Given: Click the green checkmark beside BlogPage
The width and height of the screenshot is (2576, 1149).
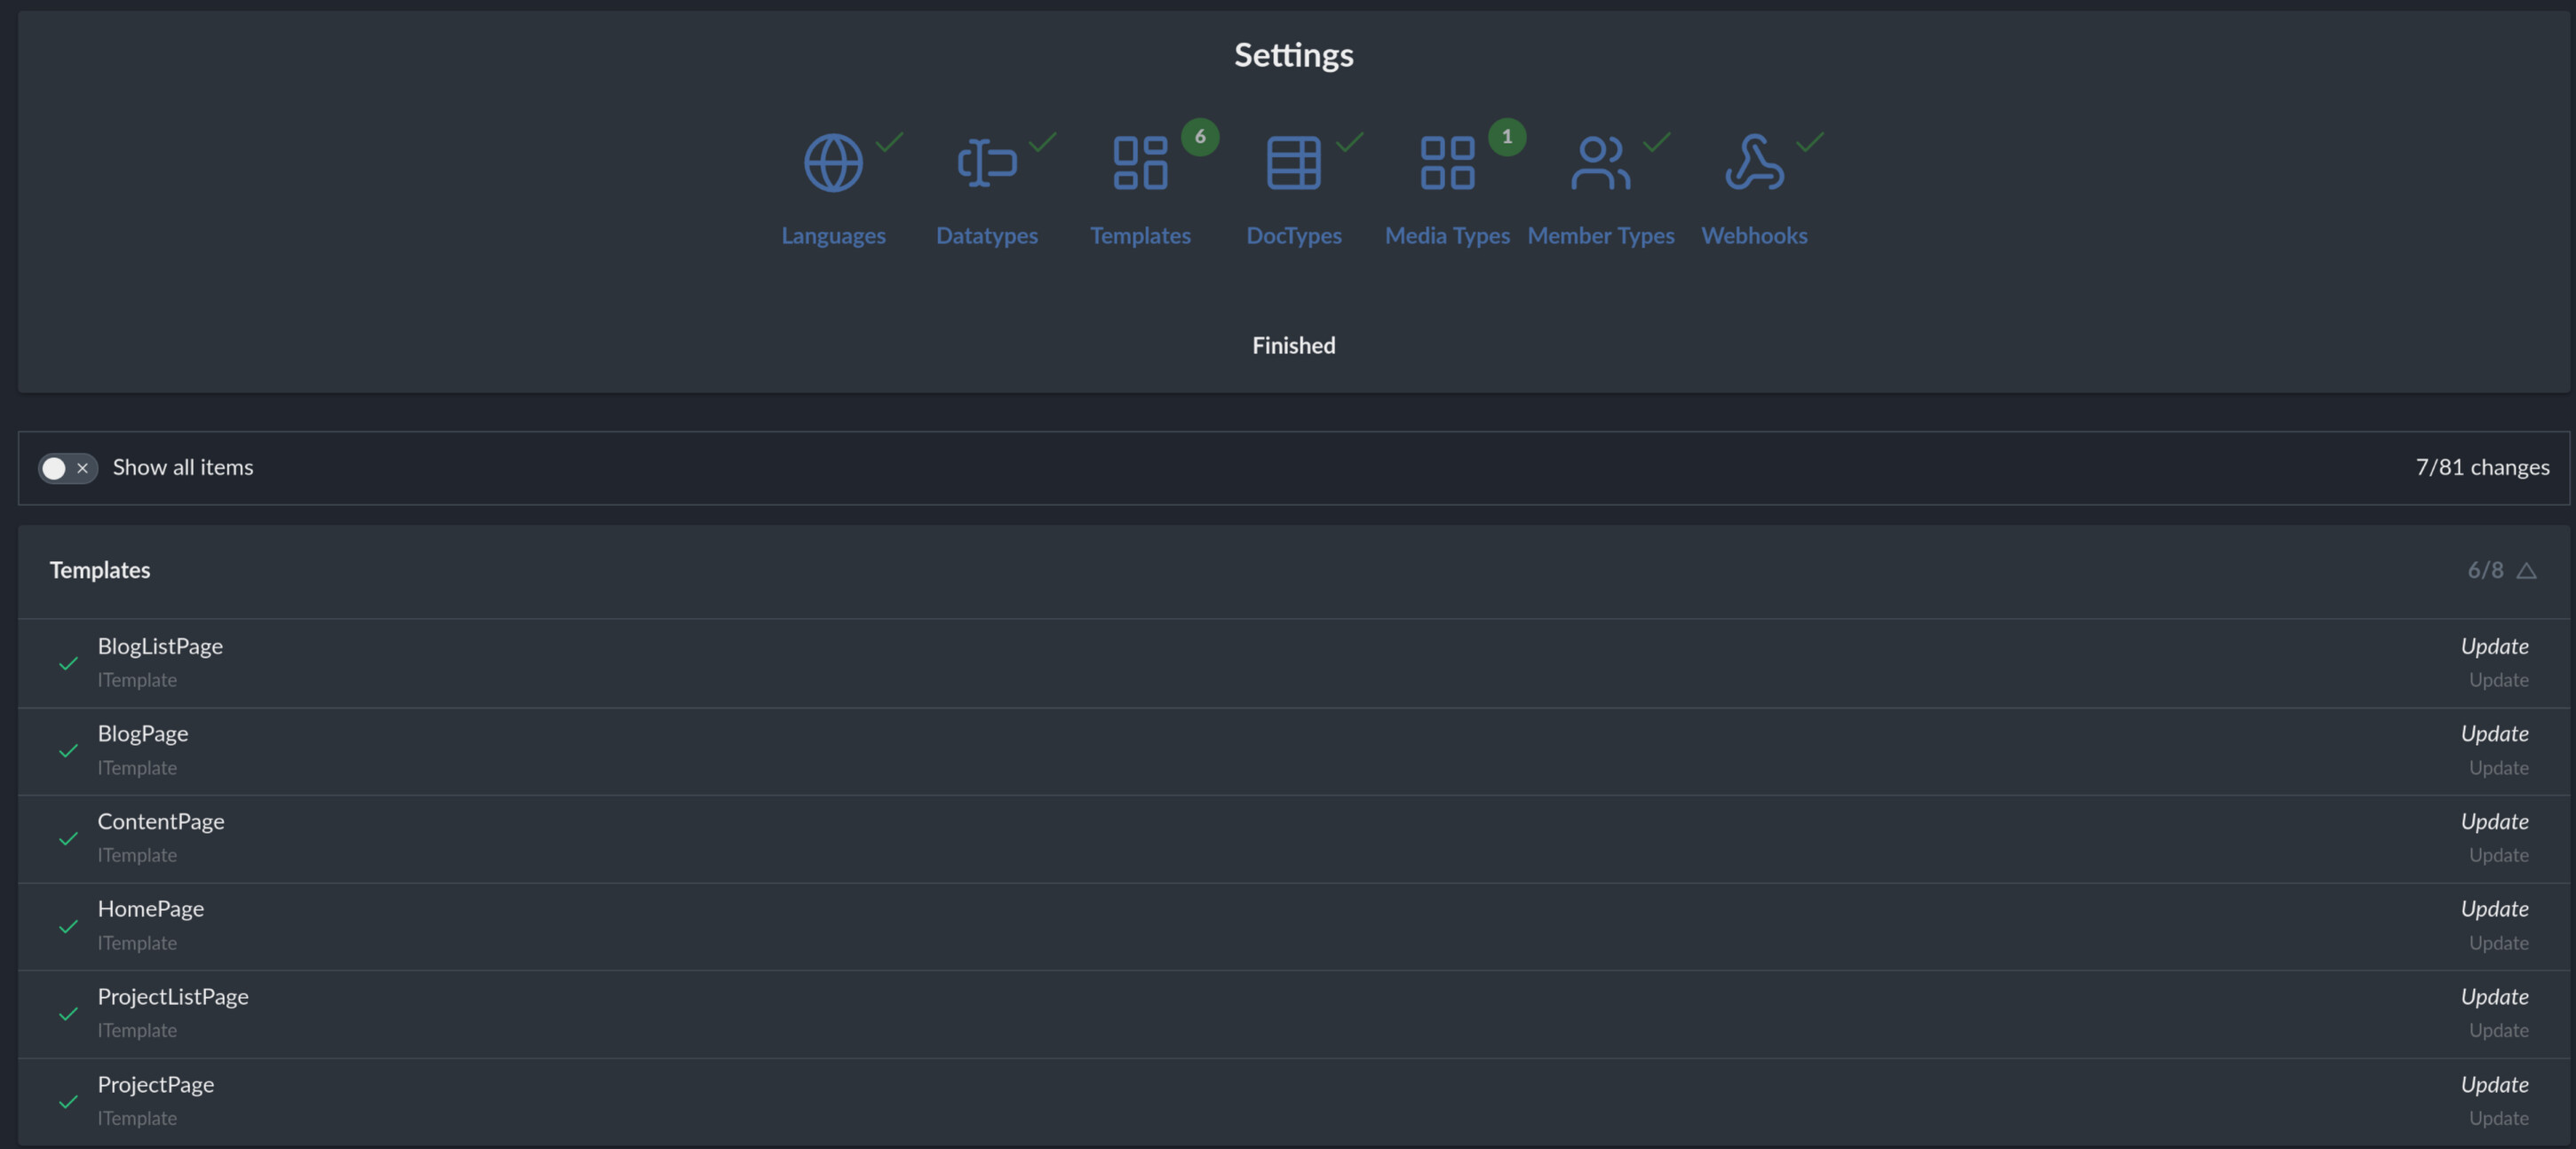Looking at the screenshot, I should click(x=68, y=751).
